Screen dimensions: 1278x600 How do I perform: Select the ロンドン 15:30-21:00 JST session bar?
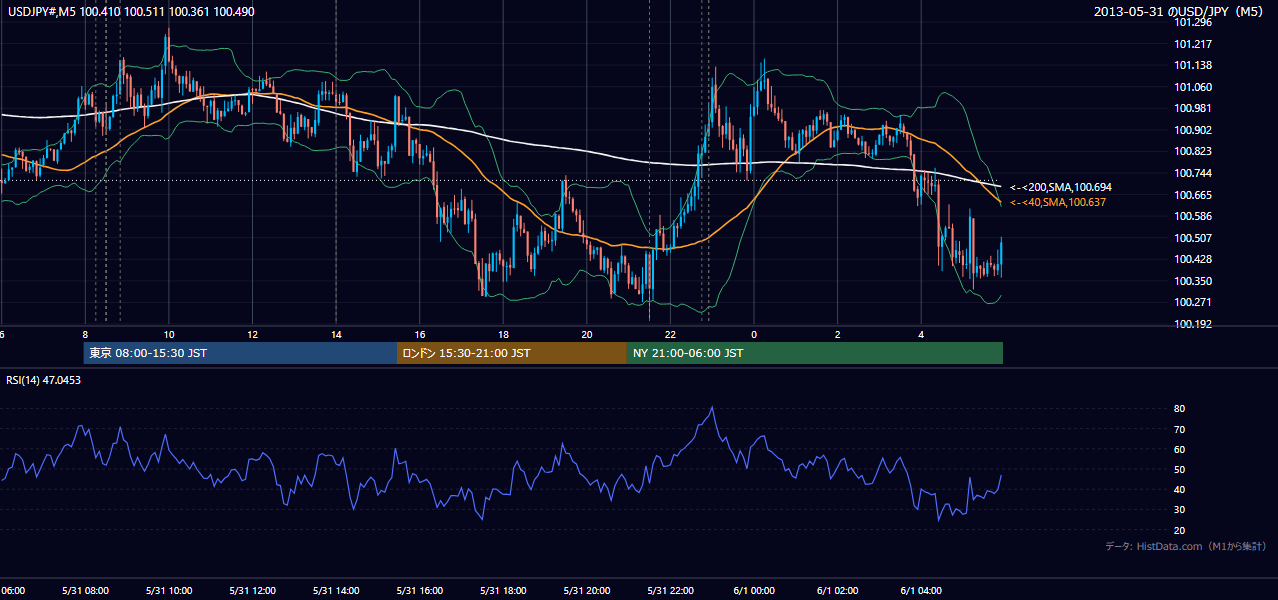tap(512, 353)
